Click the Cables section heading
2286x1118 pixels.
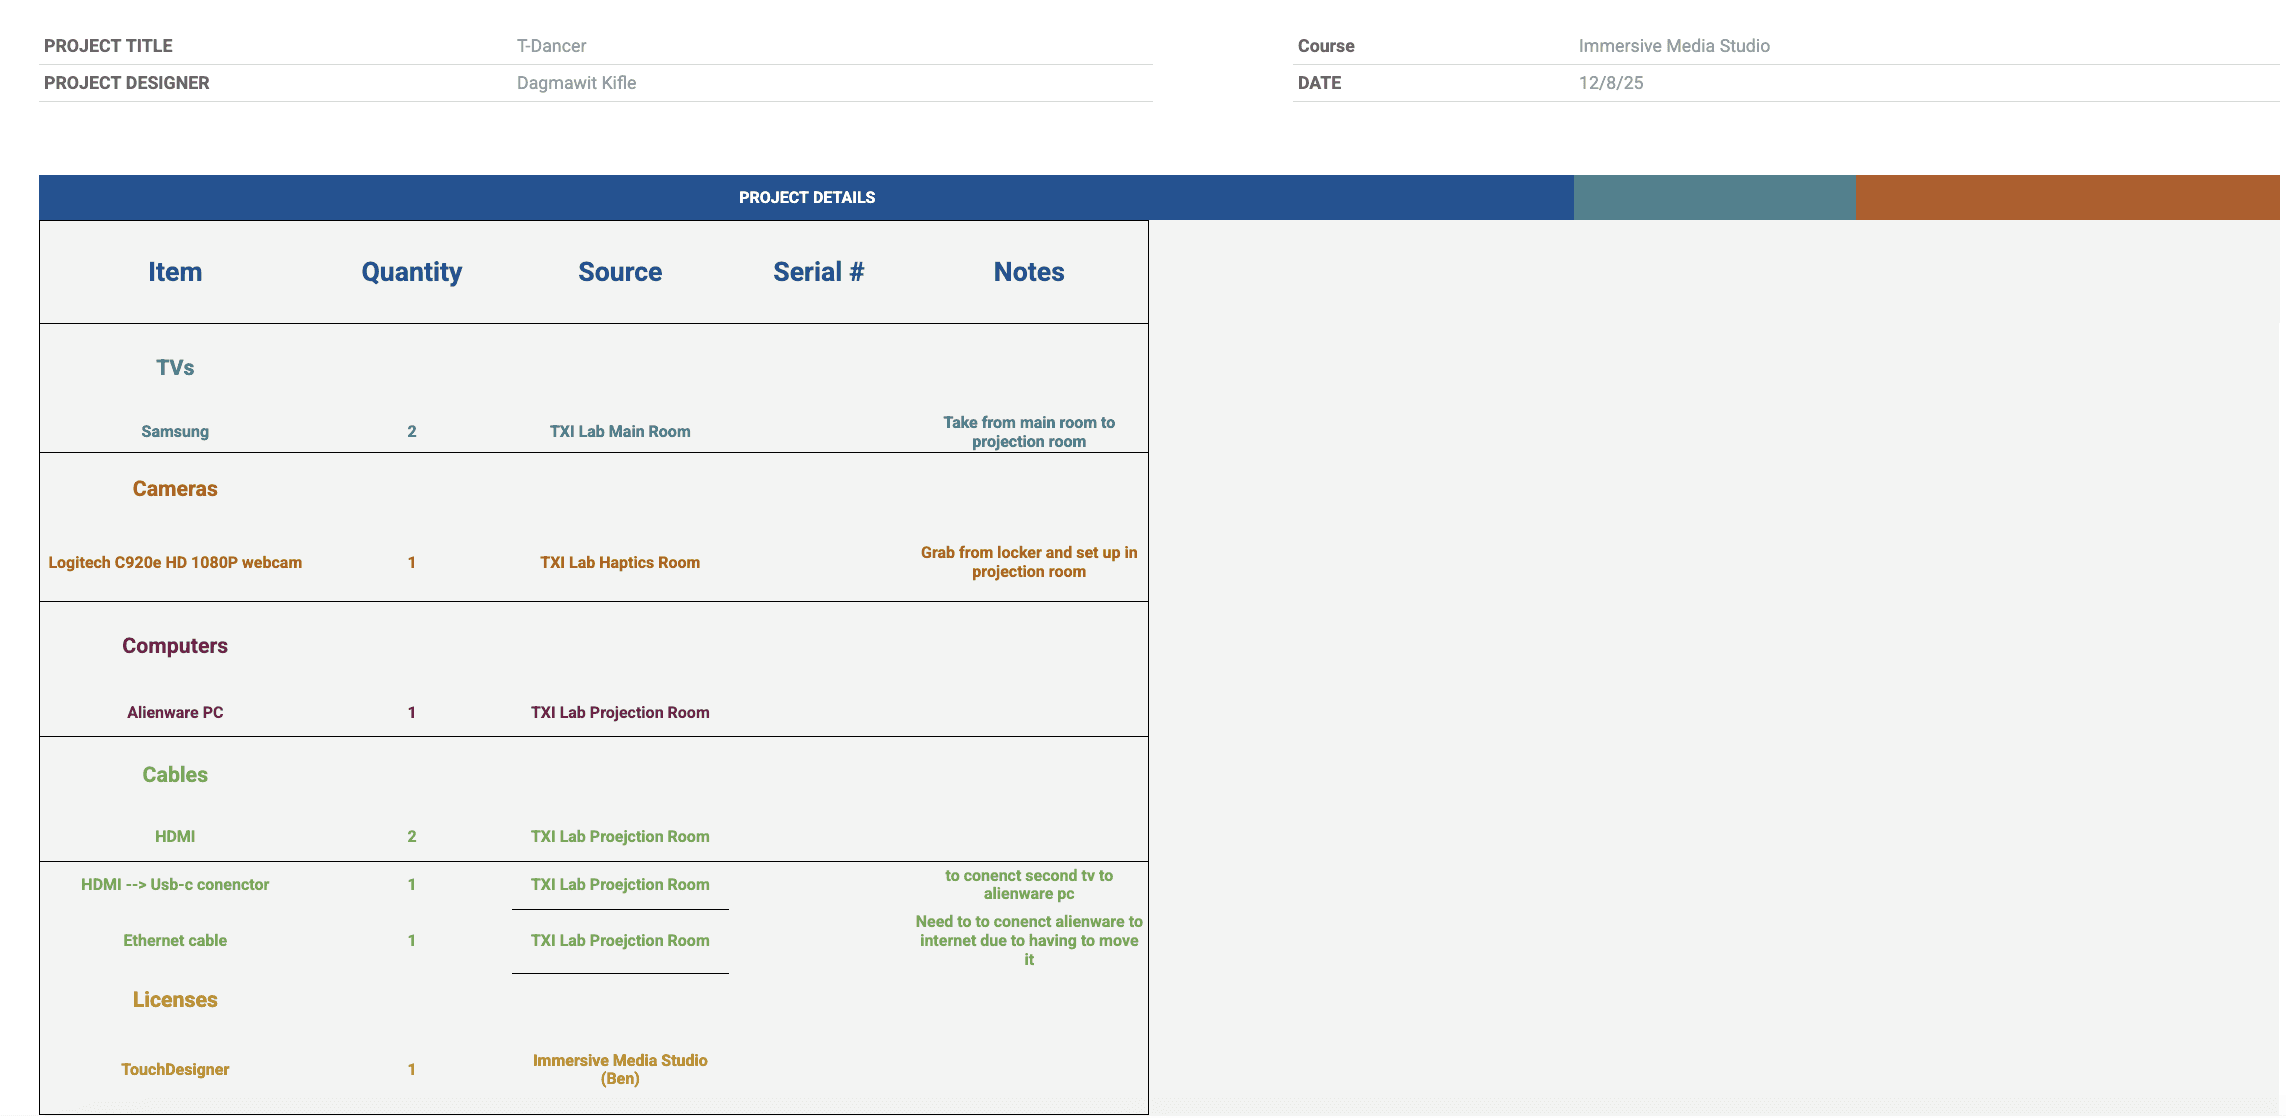[175, 775]
